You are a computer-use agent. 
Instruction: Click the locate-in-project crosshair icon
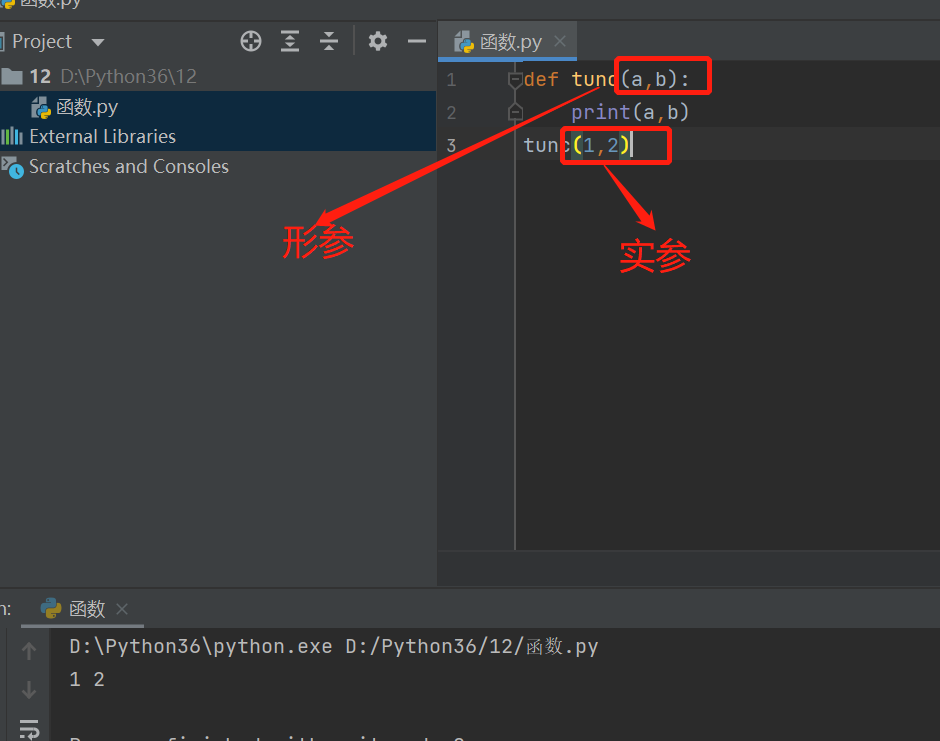(251, 41)
